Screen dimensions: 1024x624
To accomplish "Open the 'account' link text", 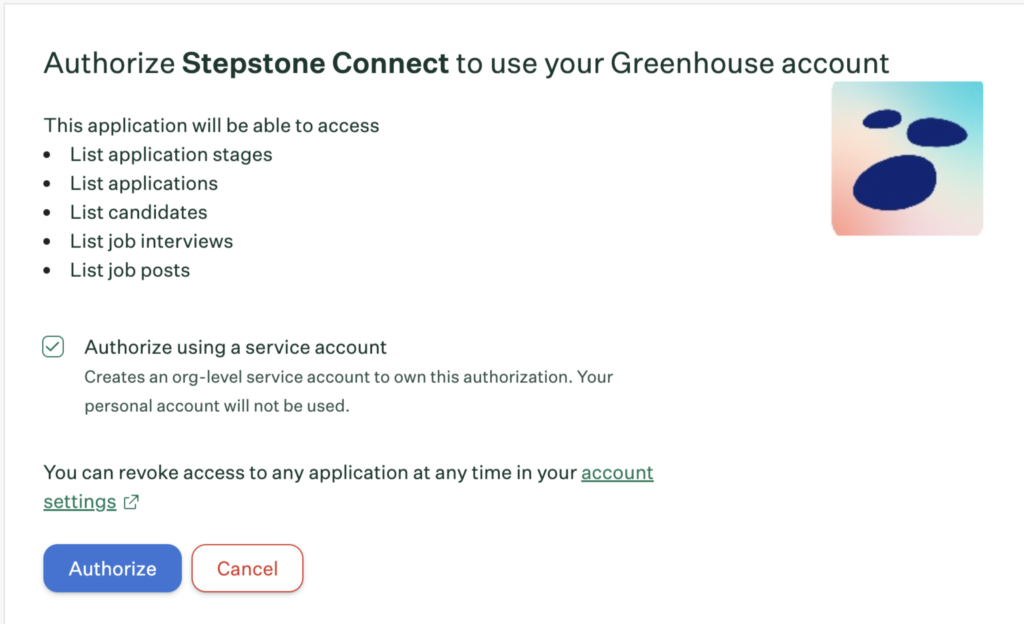I will pos(617,473).
